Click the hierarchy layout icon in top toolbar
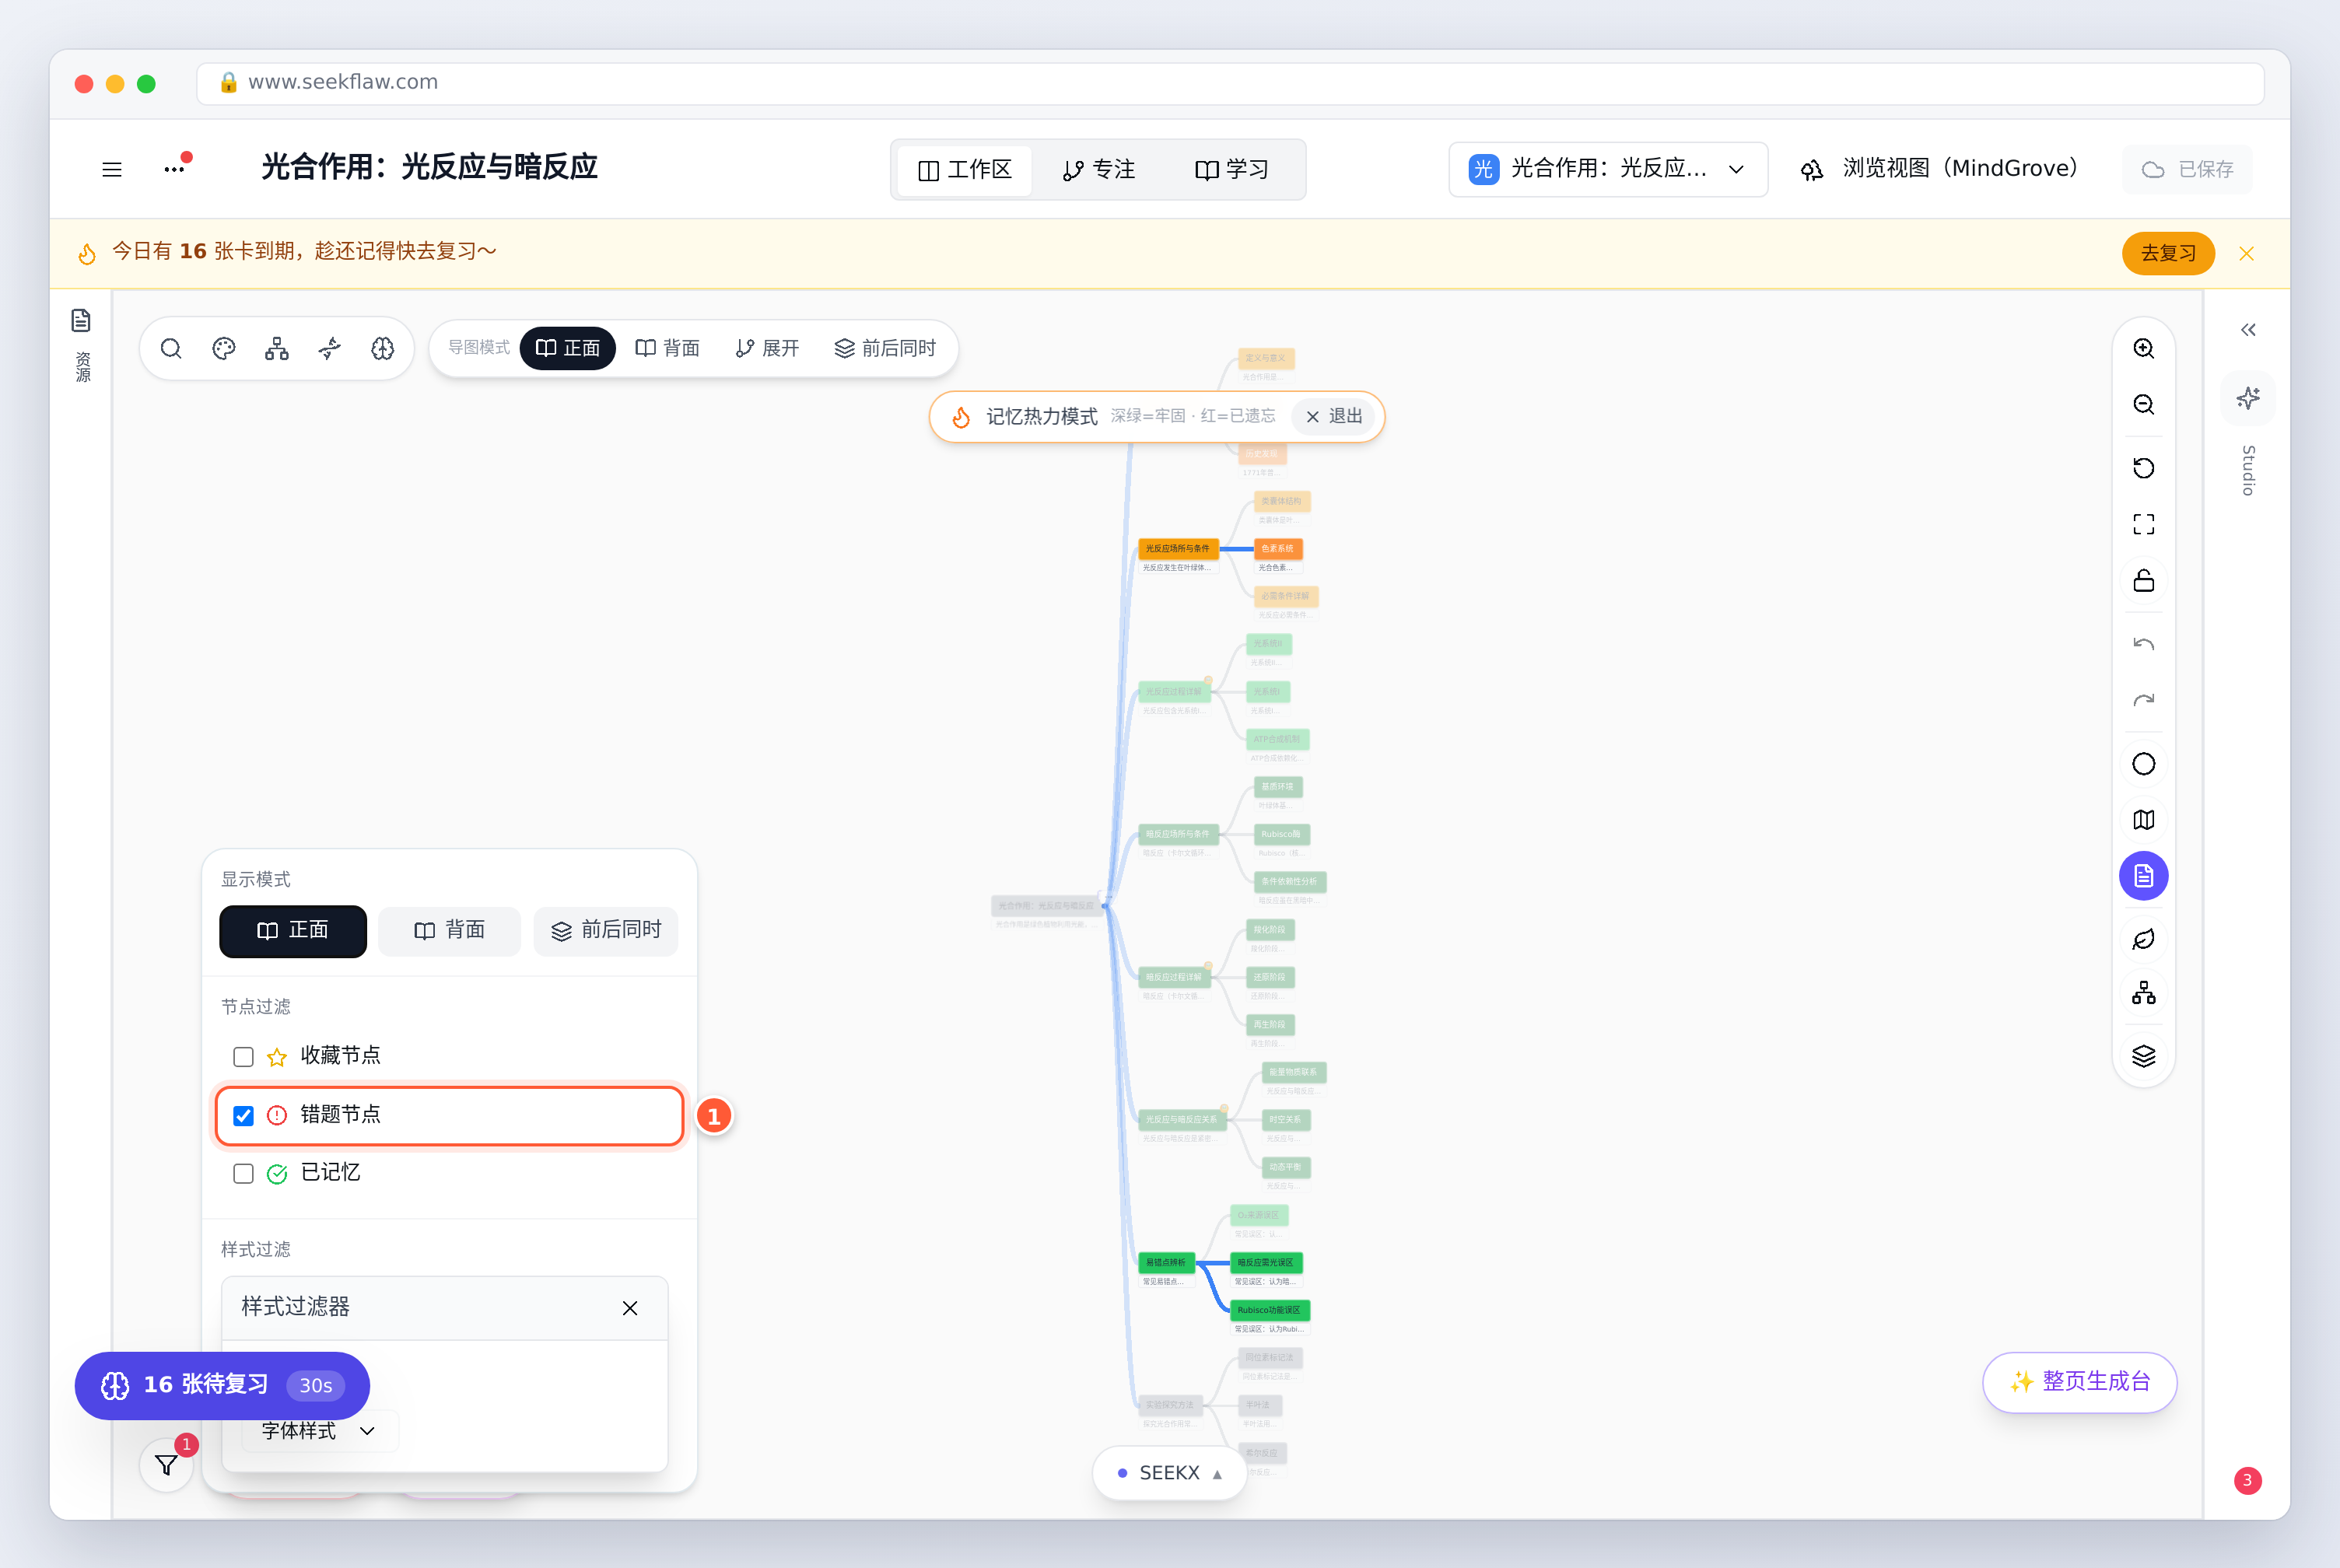Screen dimensions: 2340x1568 click(x=277, y=348)
